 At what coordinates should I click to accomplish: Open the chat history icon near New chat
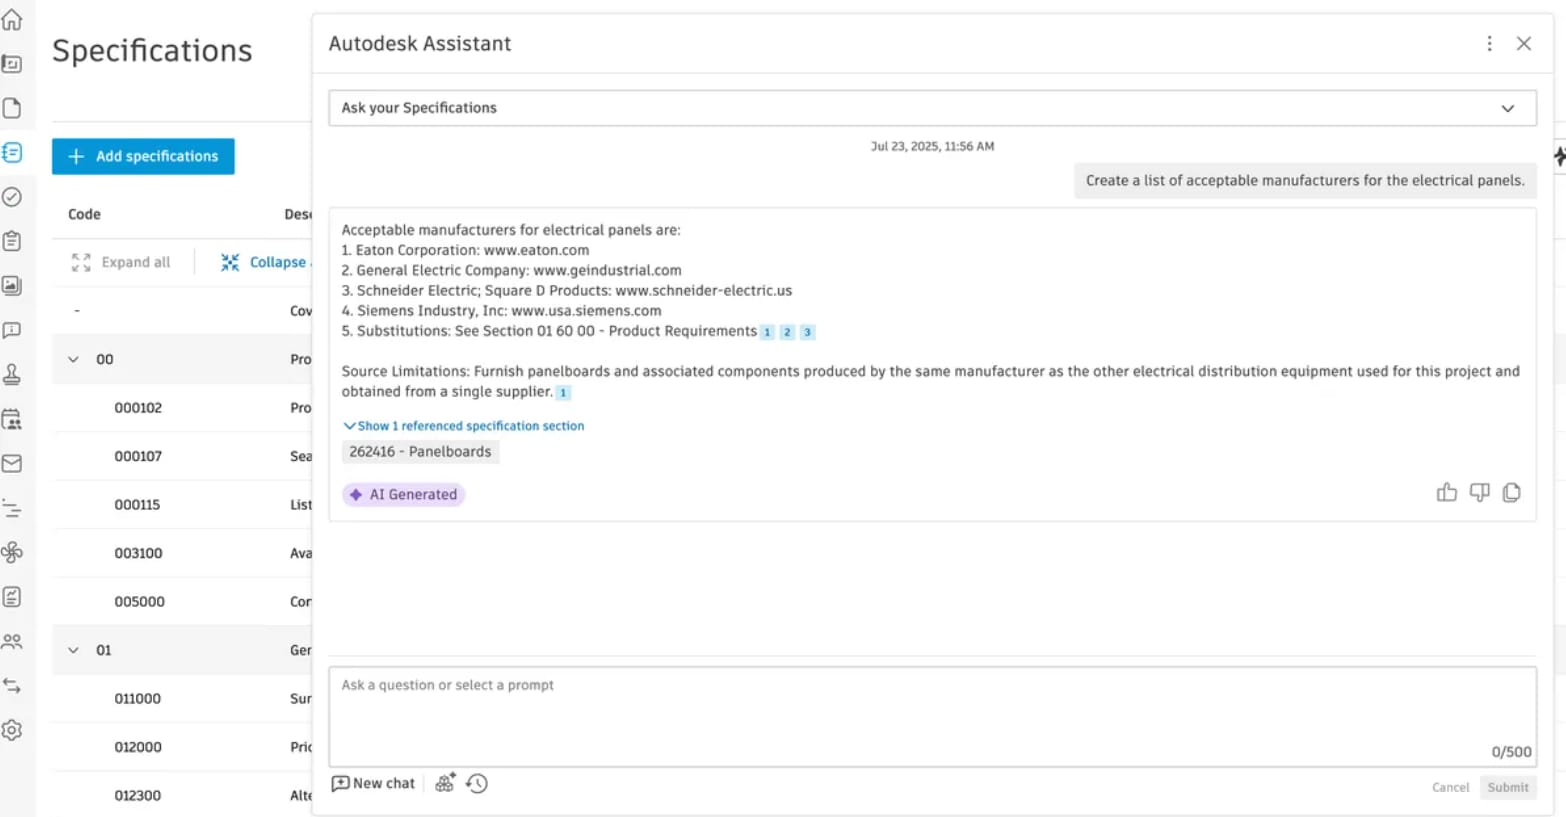point(477,783)
